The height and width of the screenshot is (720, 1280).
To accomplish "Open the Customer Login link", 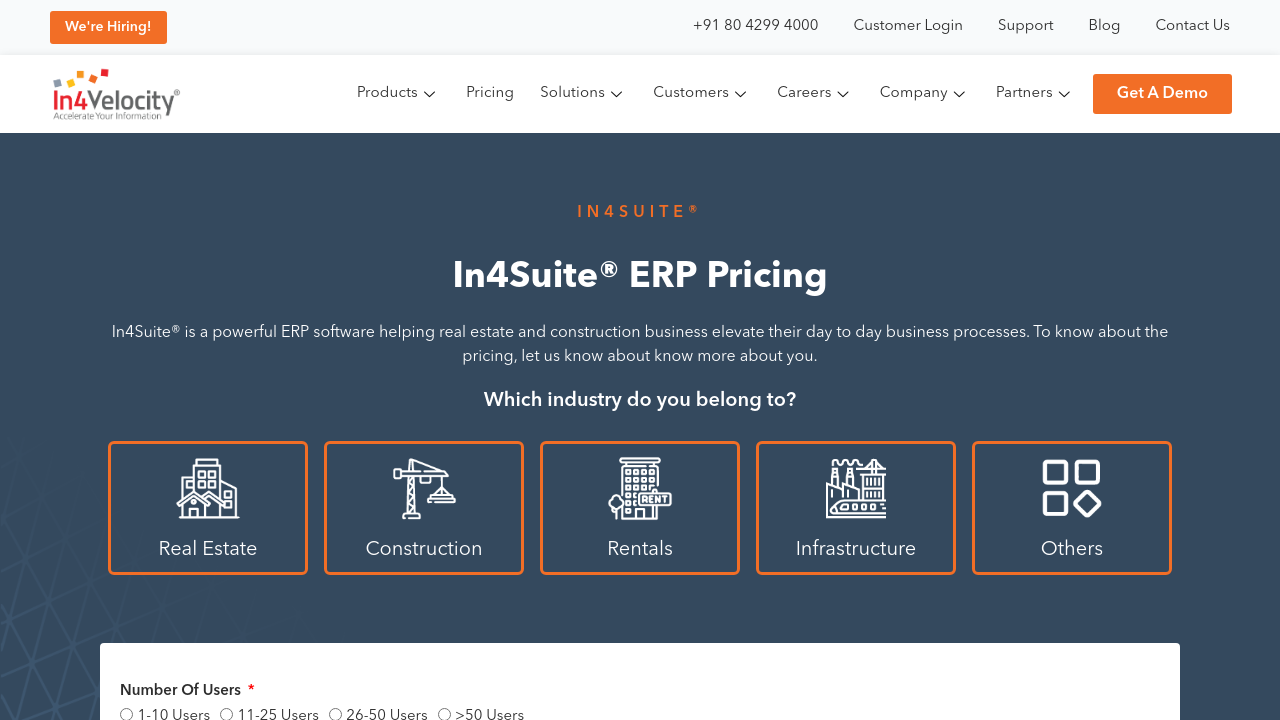I will [908, 26].
